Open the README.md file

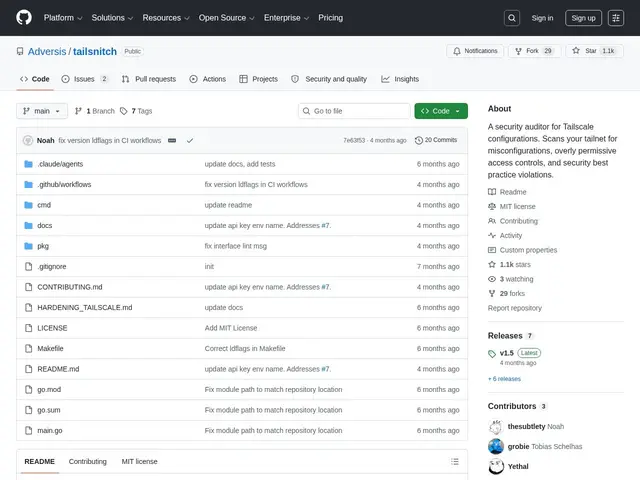58,369
